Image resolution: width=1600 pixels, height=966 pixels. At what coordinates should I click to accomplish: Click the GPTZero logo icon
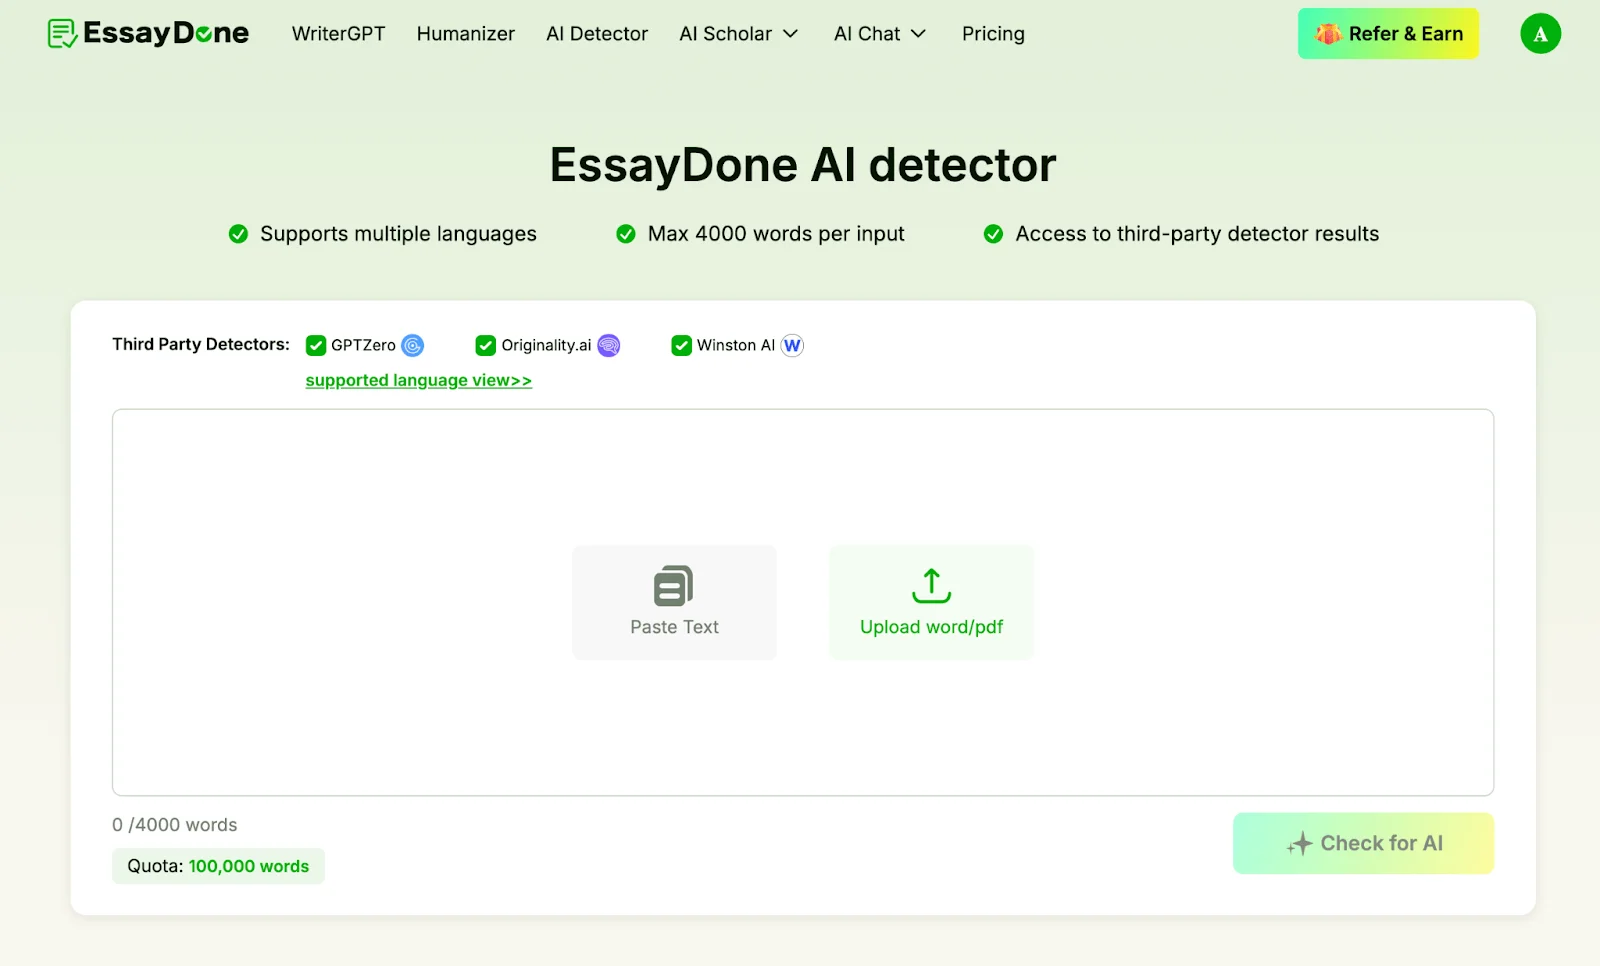412,345
